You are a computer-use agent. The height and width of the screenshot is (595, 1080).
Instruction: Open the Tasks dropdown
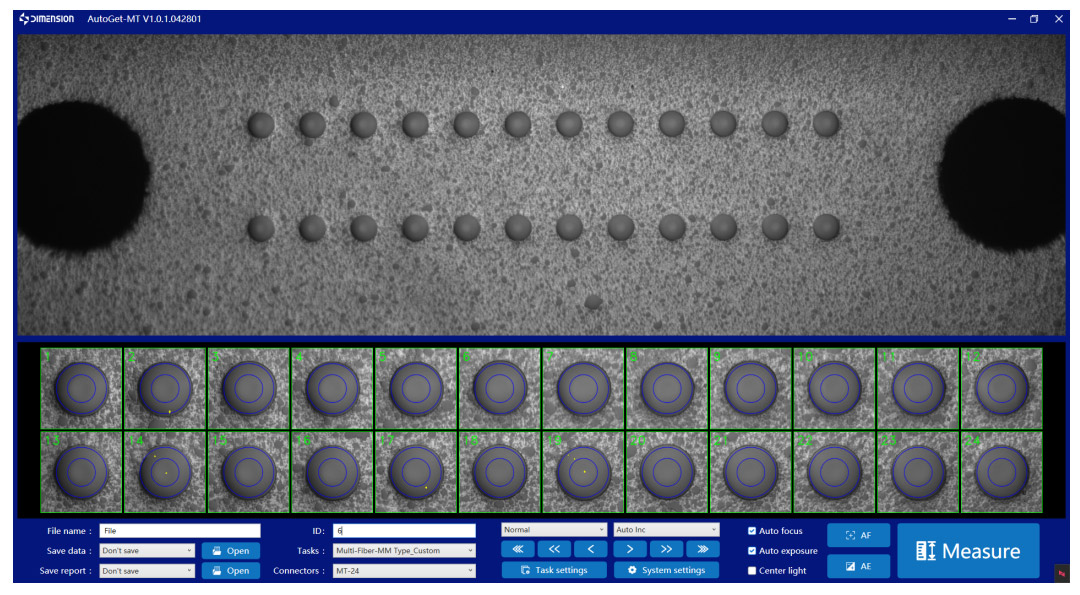404,551
